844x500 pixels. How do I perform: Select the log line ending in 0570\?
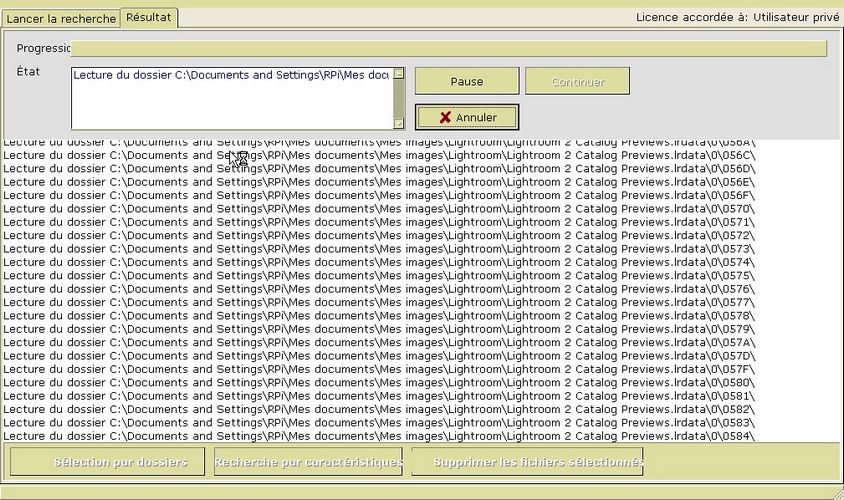pos(378,209)
